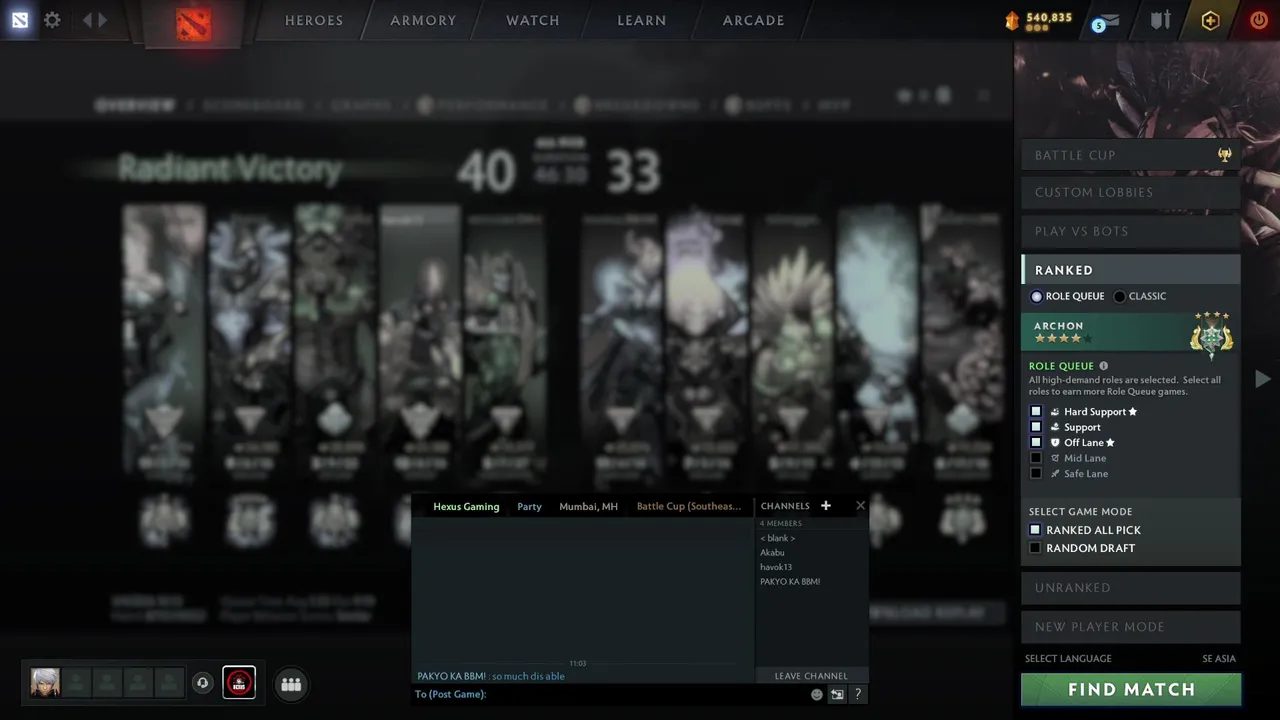Click the 'so much dis able' chat message
This screenshot has height=720, width=1280.
(528, 676)
